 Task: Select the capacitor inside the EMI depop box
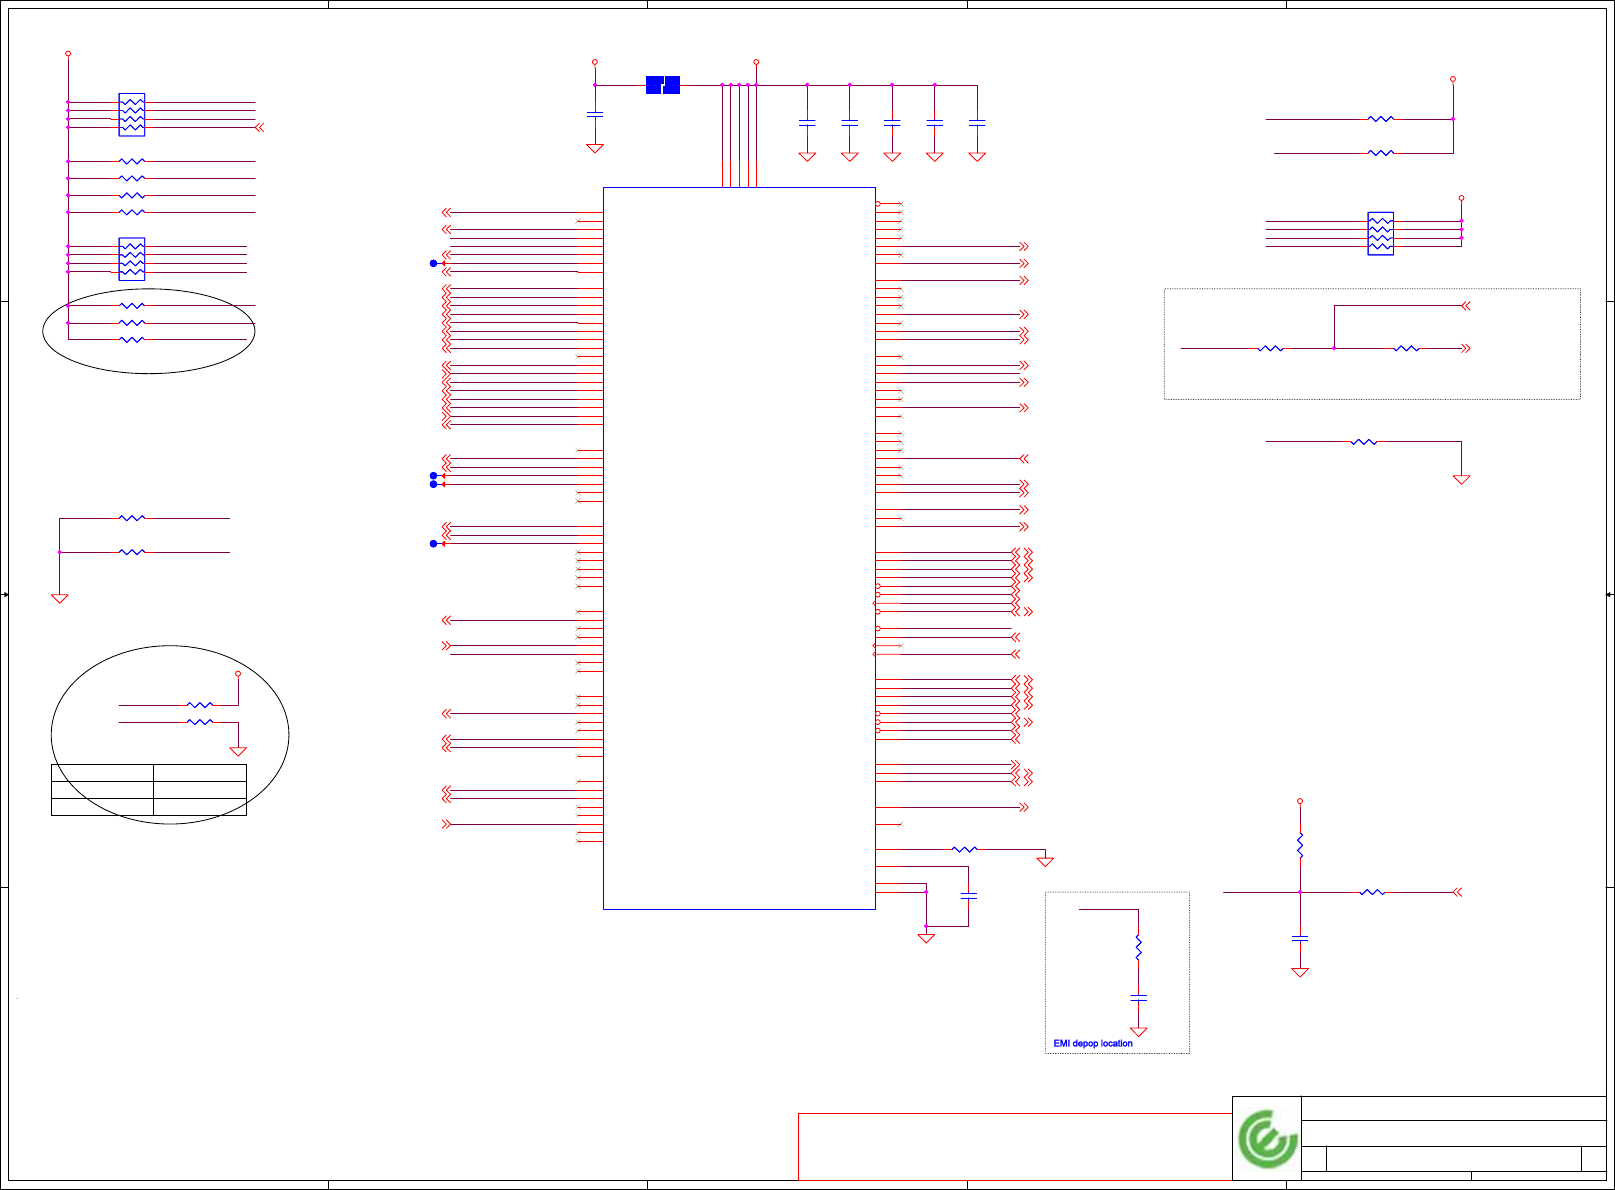point(1138,998)
